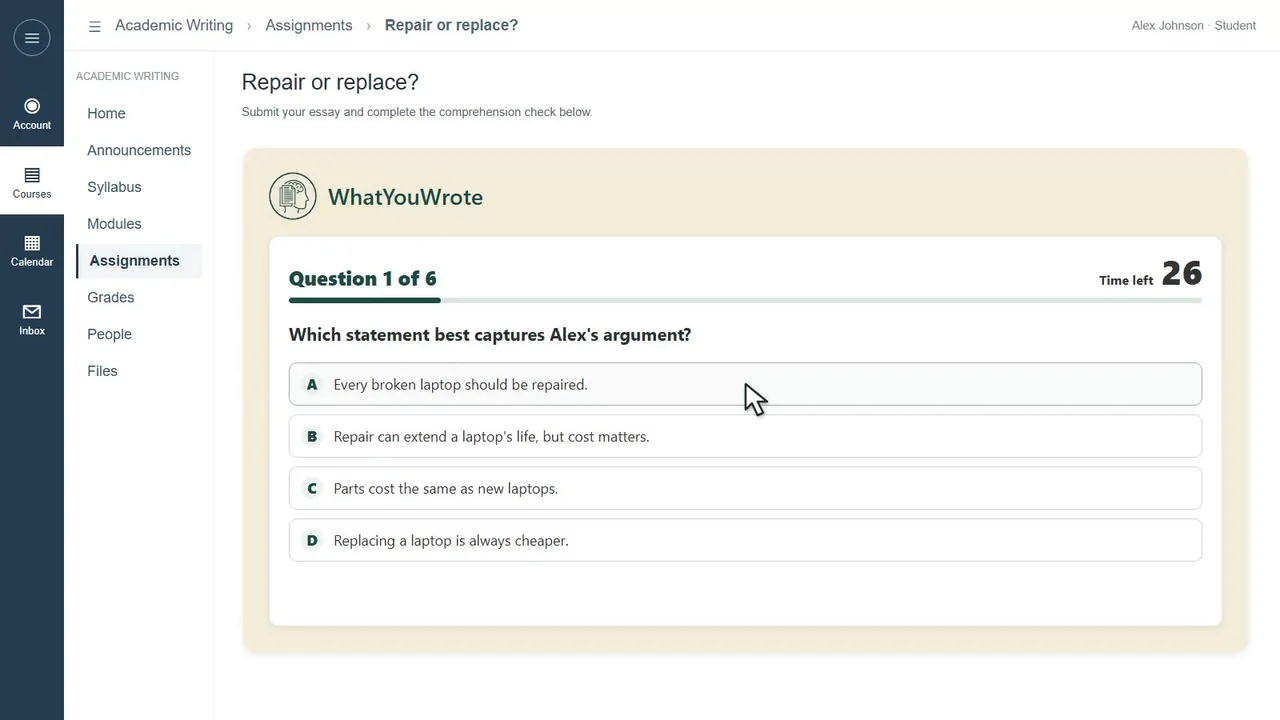The width and height of the screenshot is (1280, 720).
Task: Open the Inbox icon in the sidebar
Action: [x=32, y=320]
